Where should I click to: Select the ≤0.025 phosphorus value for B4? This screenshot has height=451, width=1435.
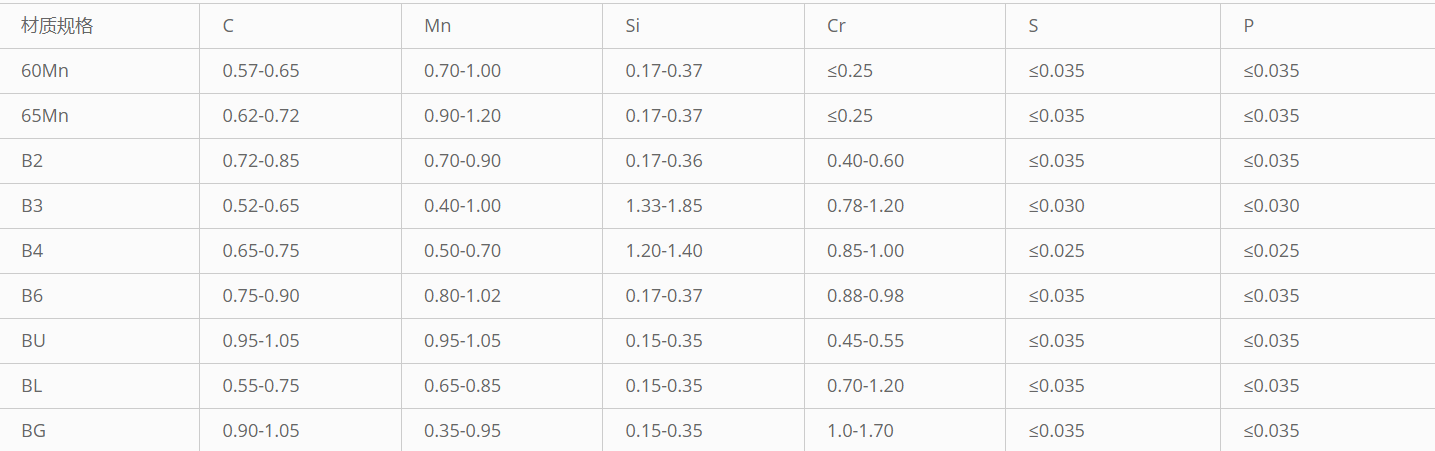[x=1271, y=251]
